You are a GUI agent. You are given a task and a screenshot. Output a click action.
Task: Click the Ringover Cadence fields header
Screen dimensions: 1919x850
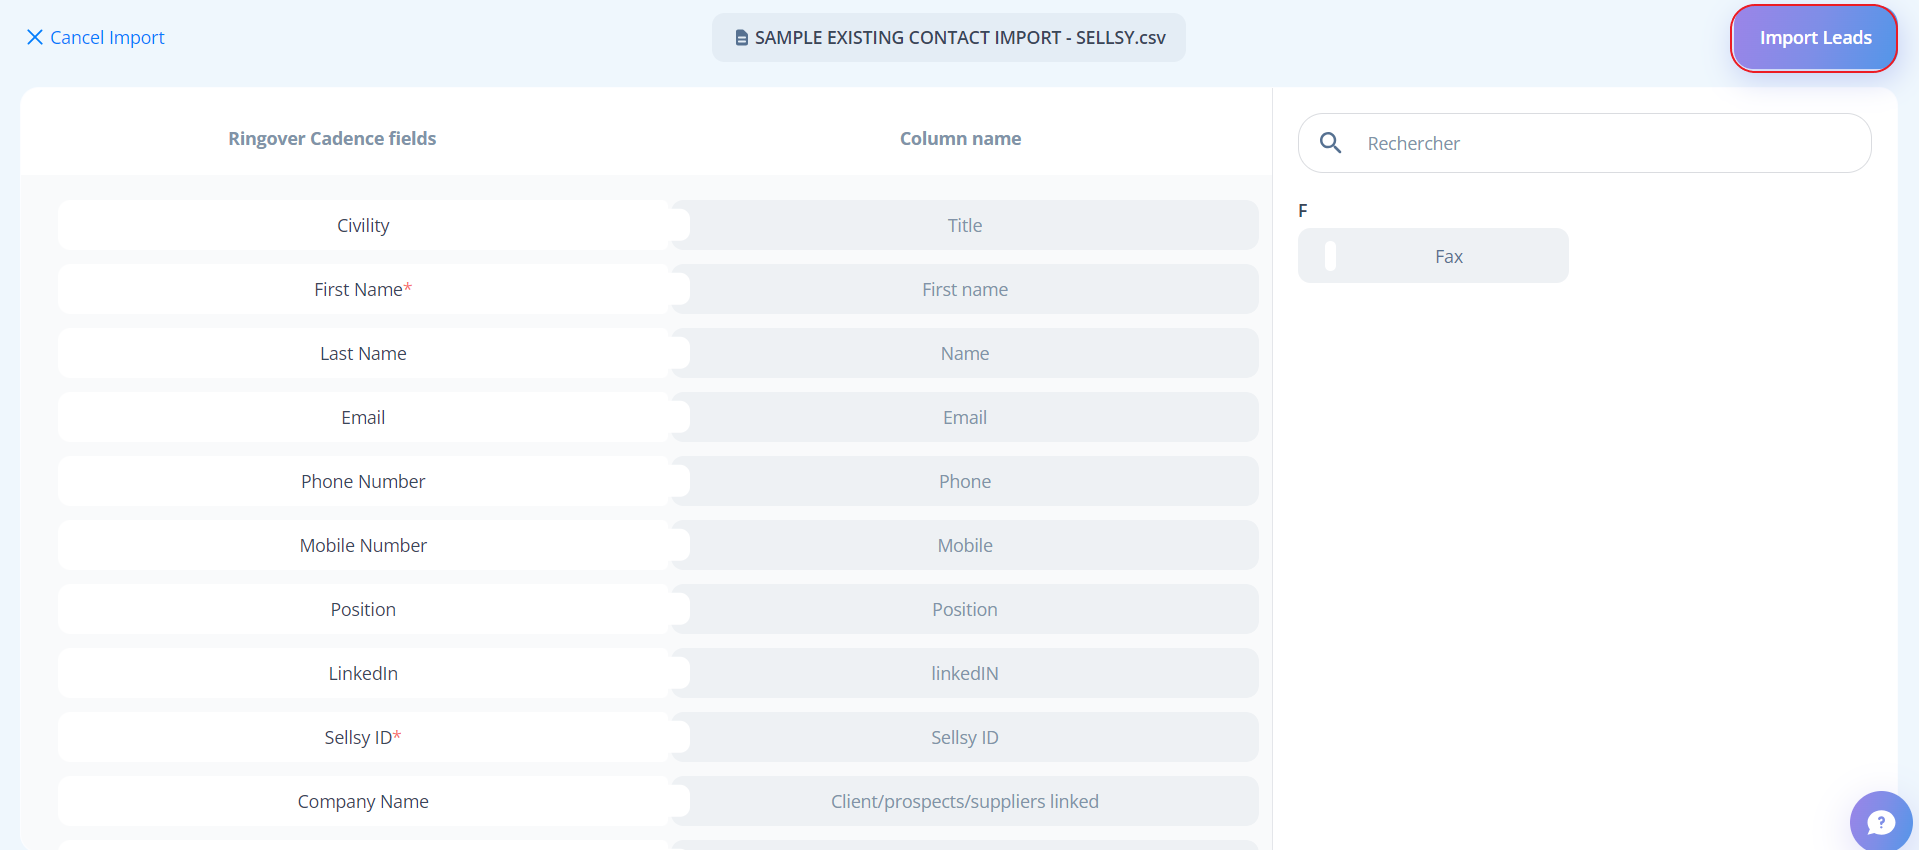coord(332,138)
